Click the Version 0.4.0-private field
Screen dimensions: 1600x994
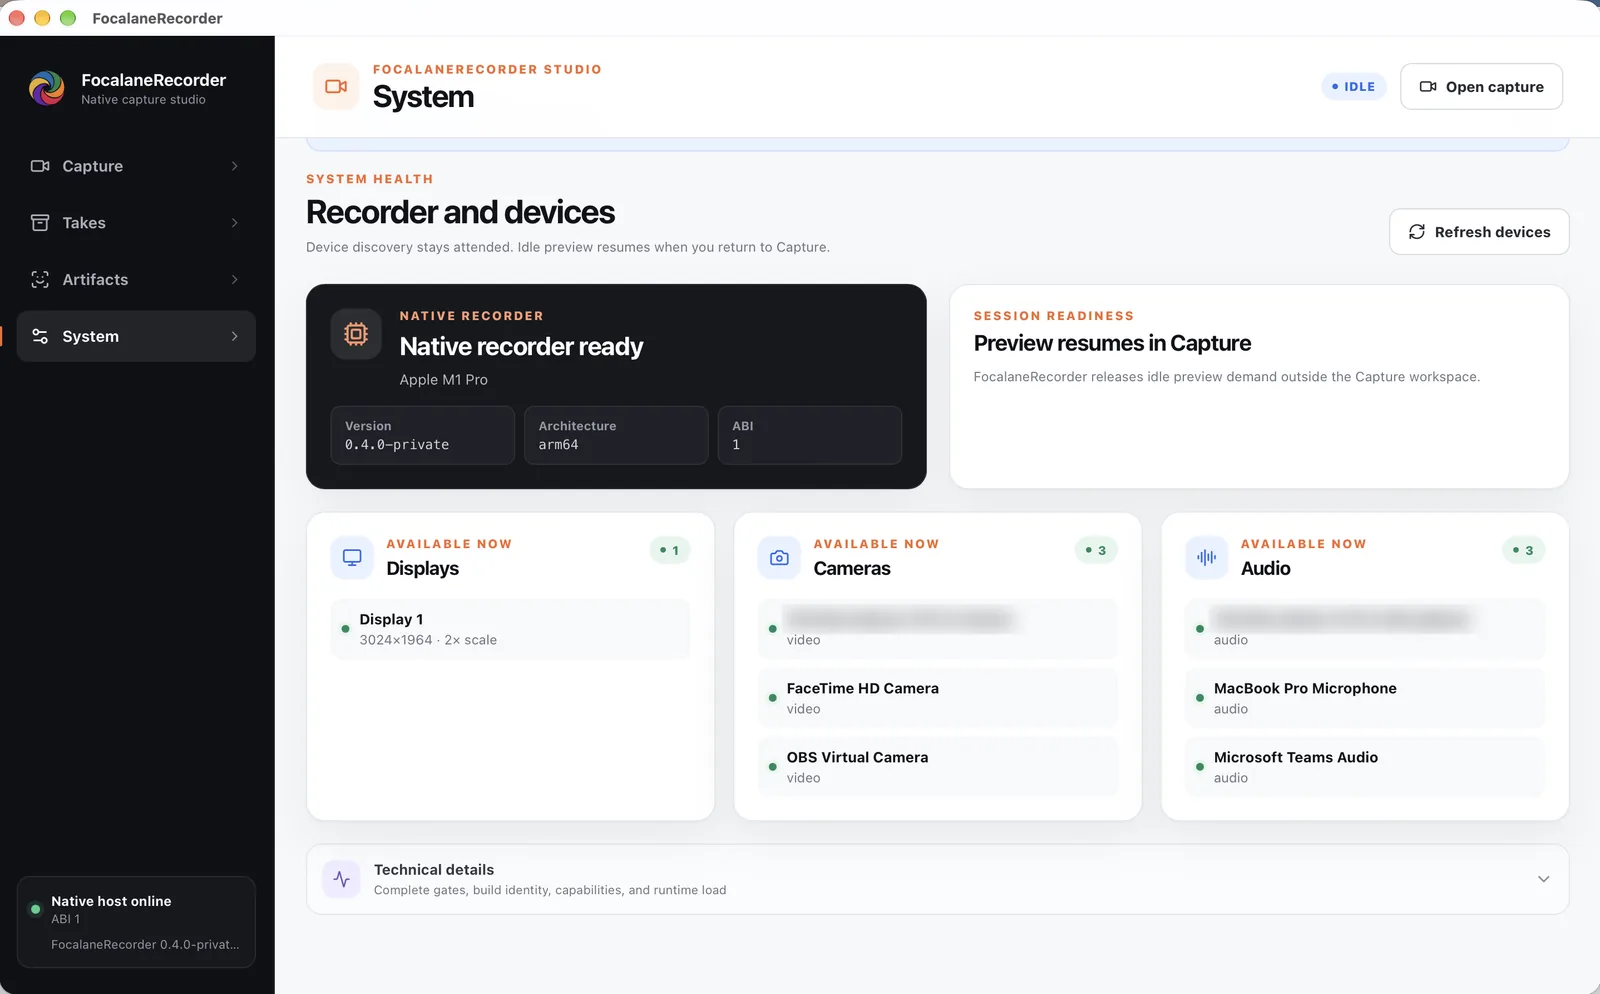click(422, 435)
